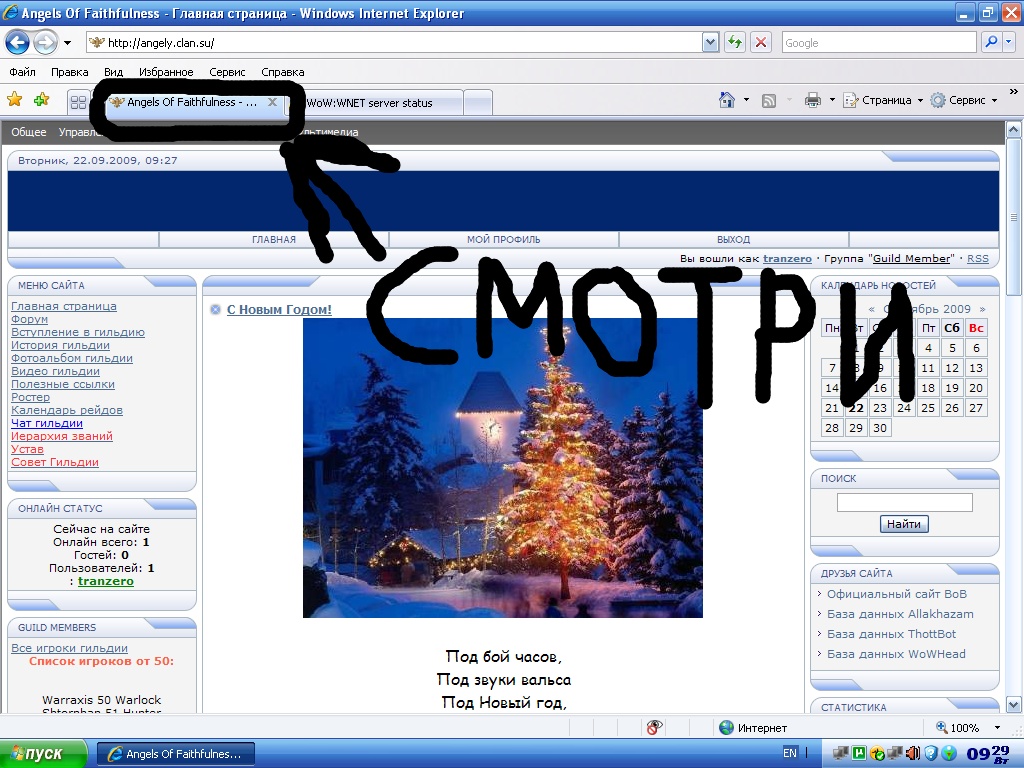Open the База данных WoWHead link

click(x=896, y=654)
